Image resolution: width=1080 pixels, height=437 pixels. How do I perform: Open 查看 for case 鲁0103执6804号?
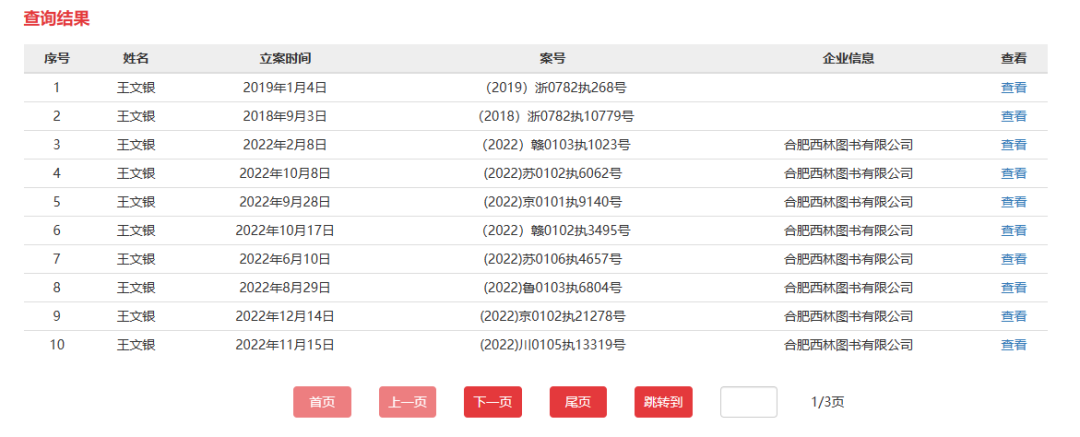(x=1013, y=288)
